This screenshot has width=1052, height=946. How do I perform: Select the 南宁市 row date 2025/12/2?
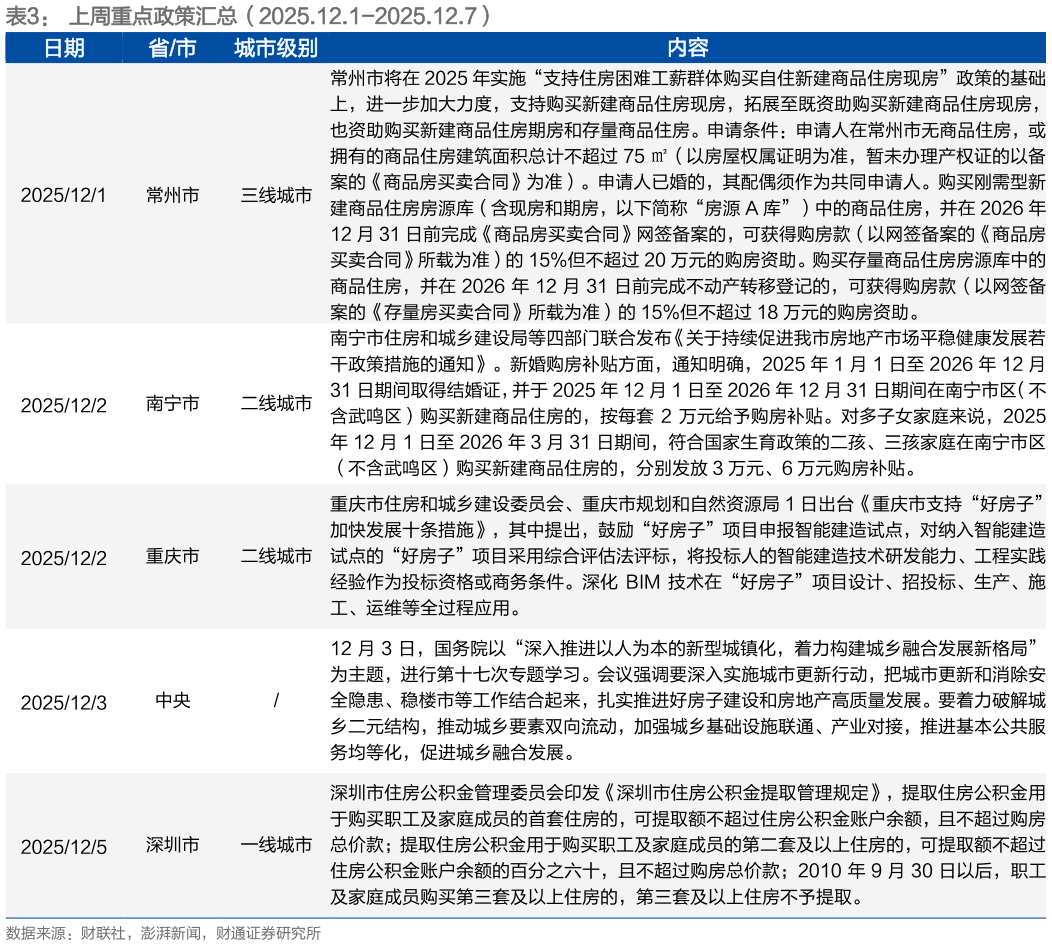[64, 405]
